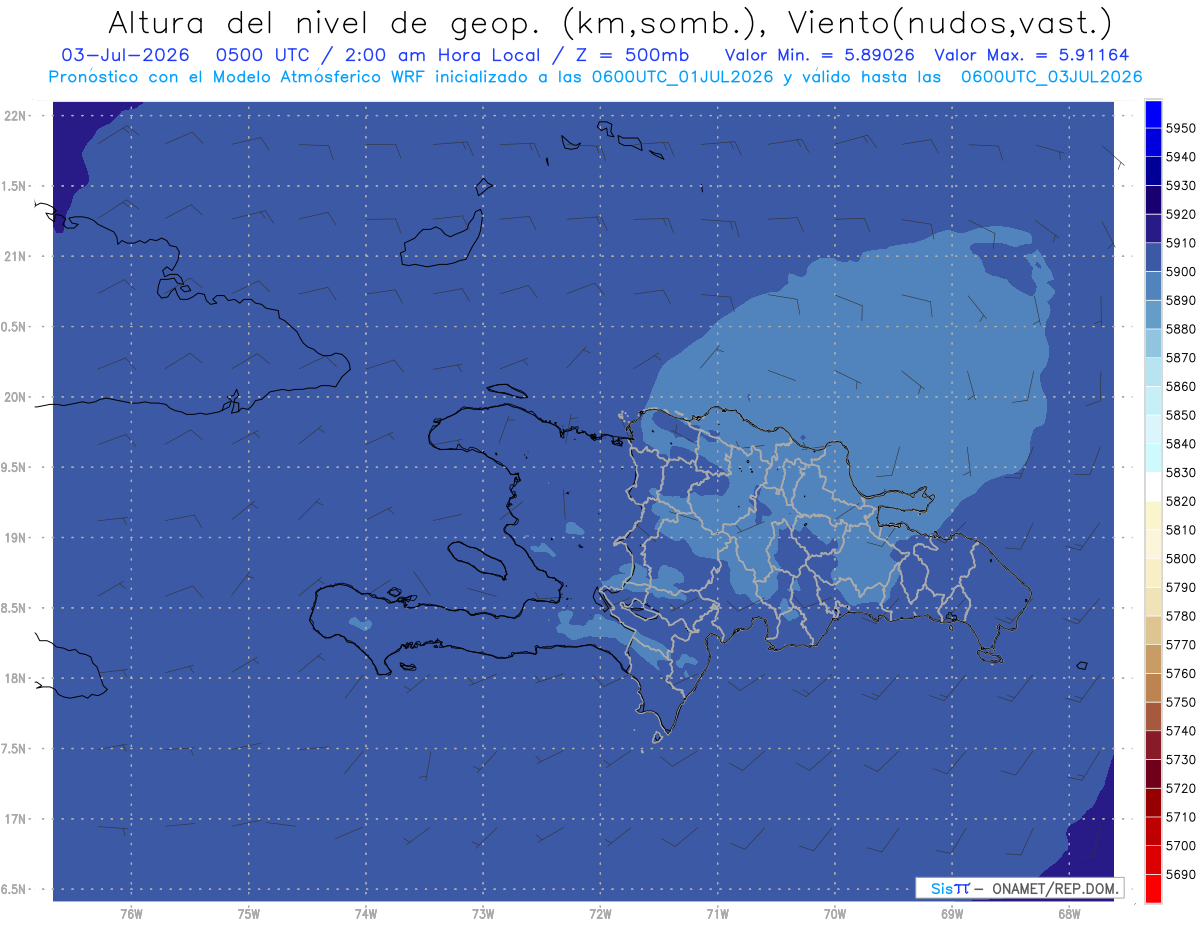Screen dimensions: 1200x927
Task: Click the '76W' longitude label
Action: point(131,913)
